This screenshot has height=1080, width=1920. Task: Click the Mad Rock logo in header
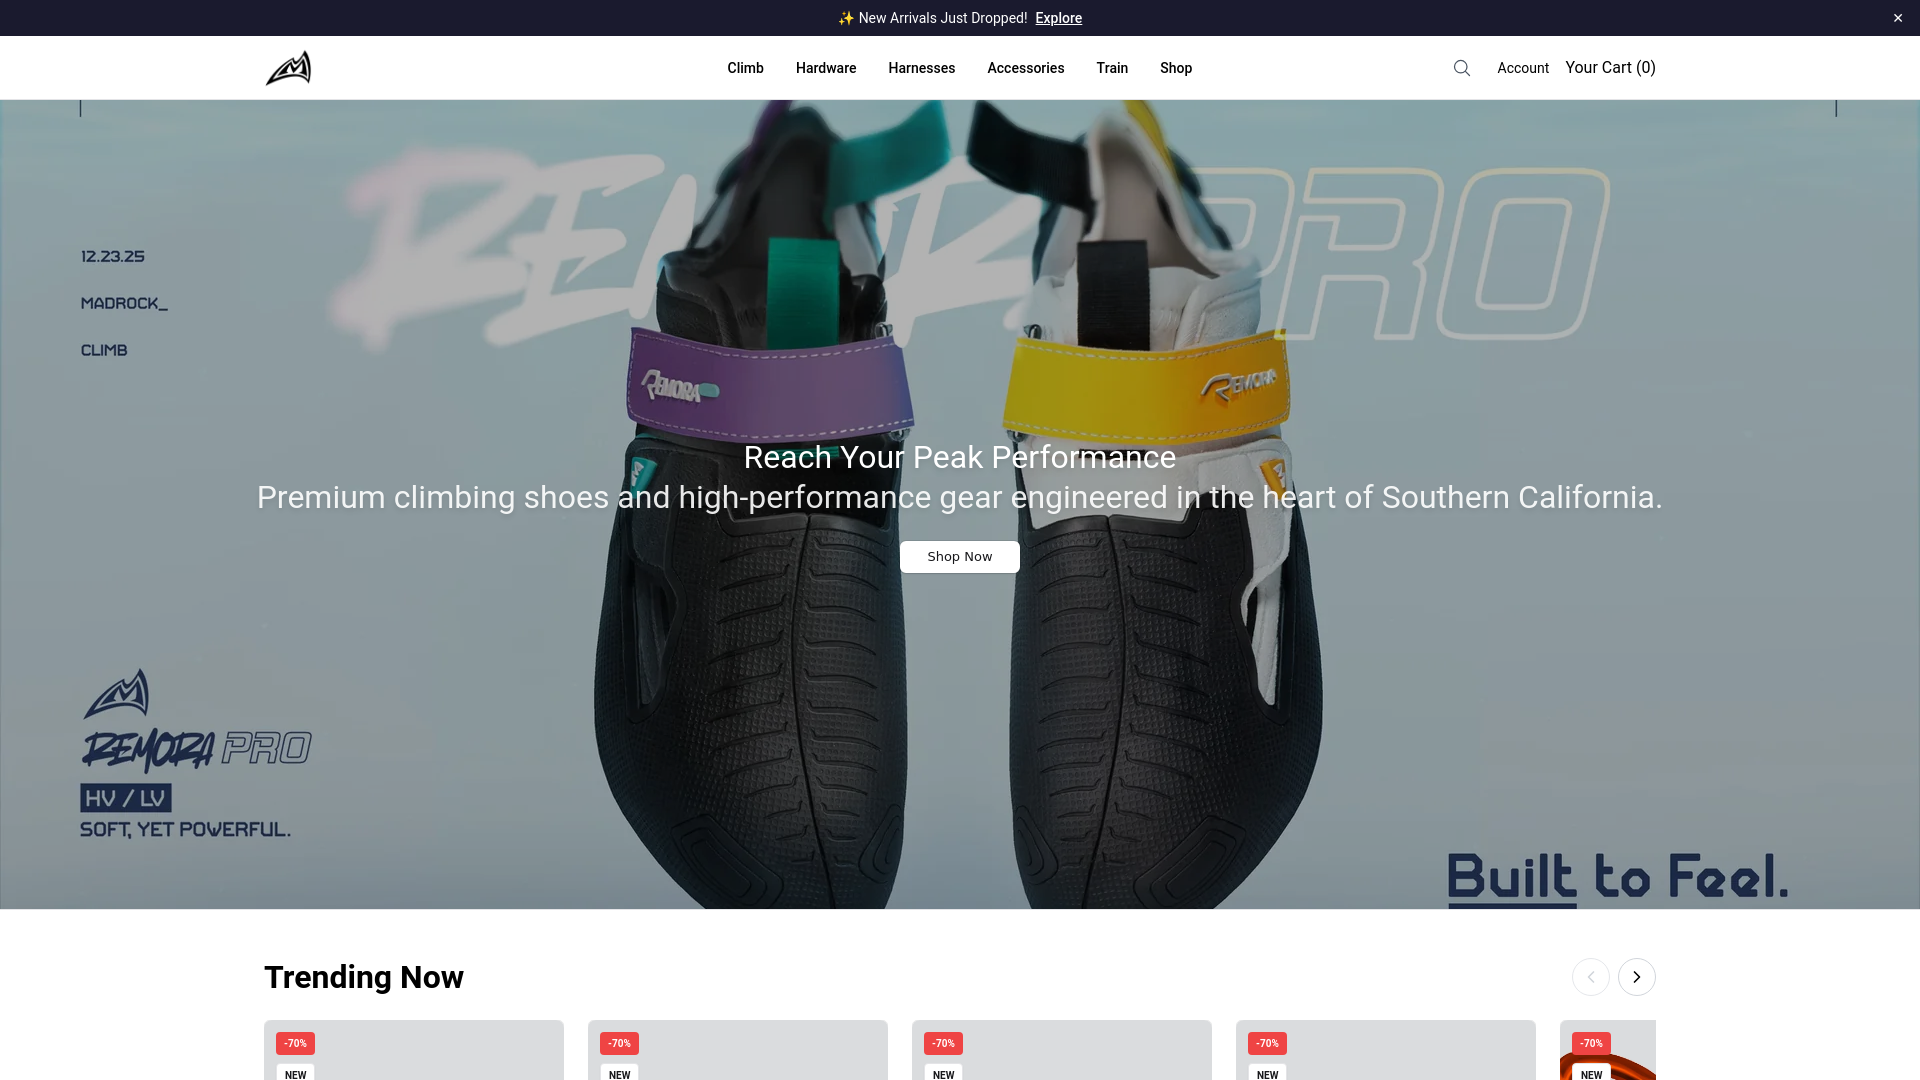(288, 68)
